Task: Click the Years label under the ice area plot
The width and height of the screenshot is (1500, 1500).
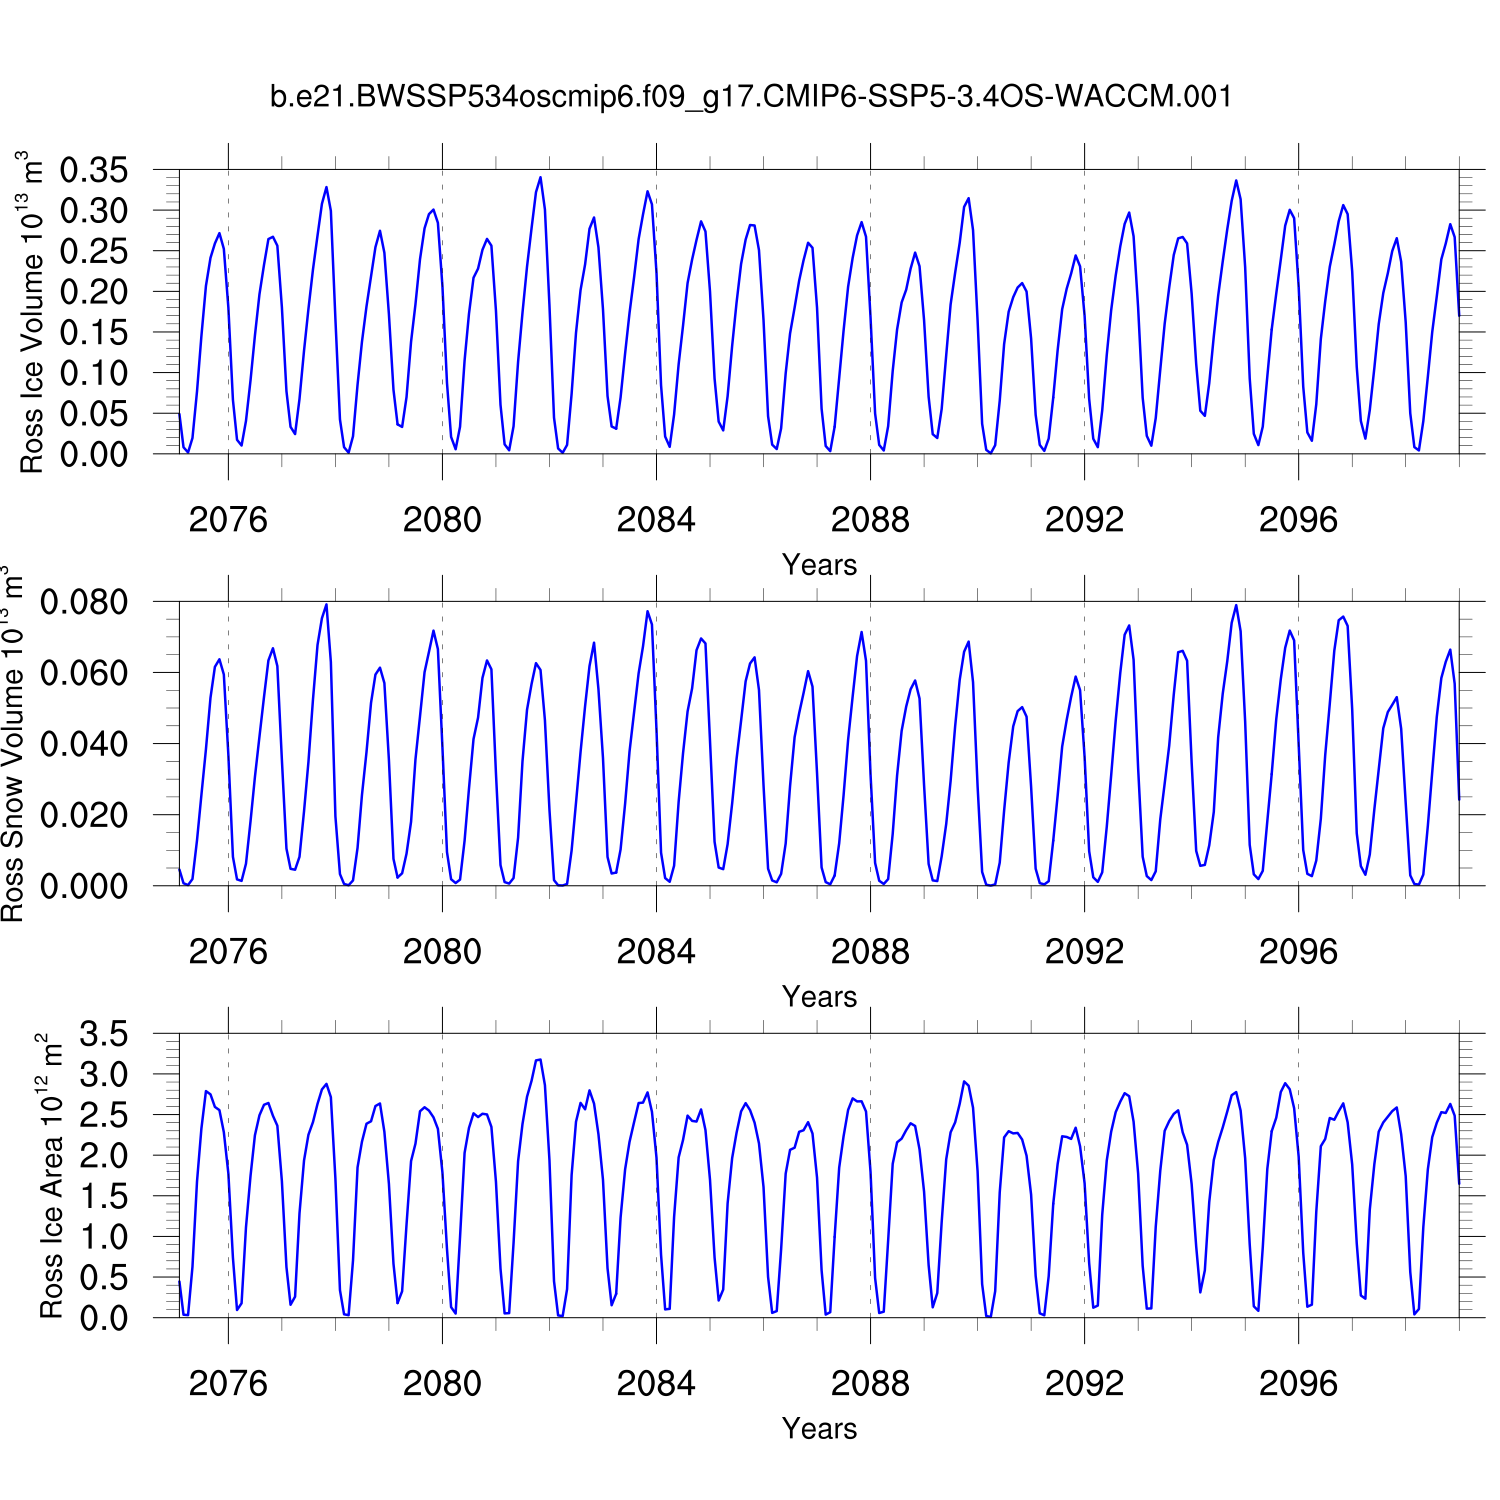Action: click(819, 1429)
